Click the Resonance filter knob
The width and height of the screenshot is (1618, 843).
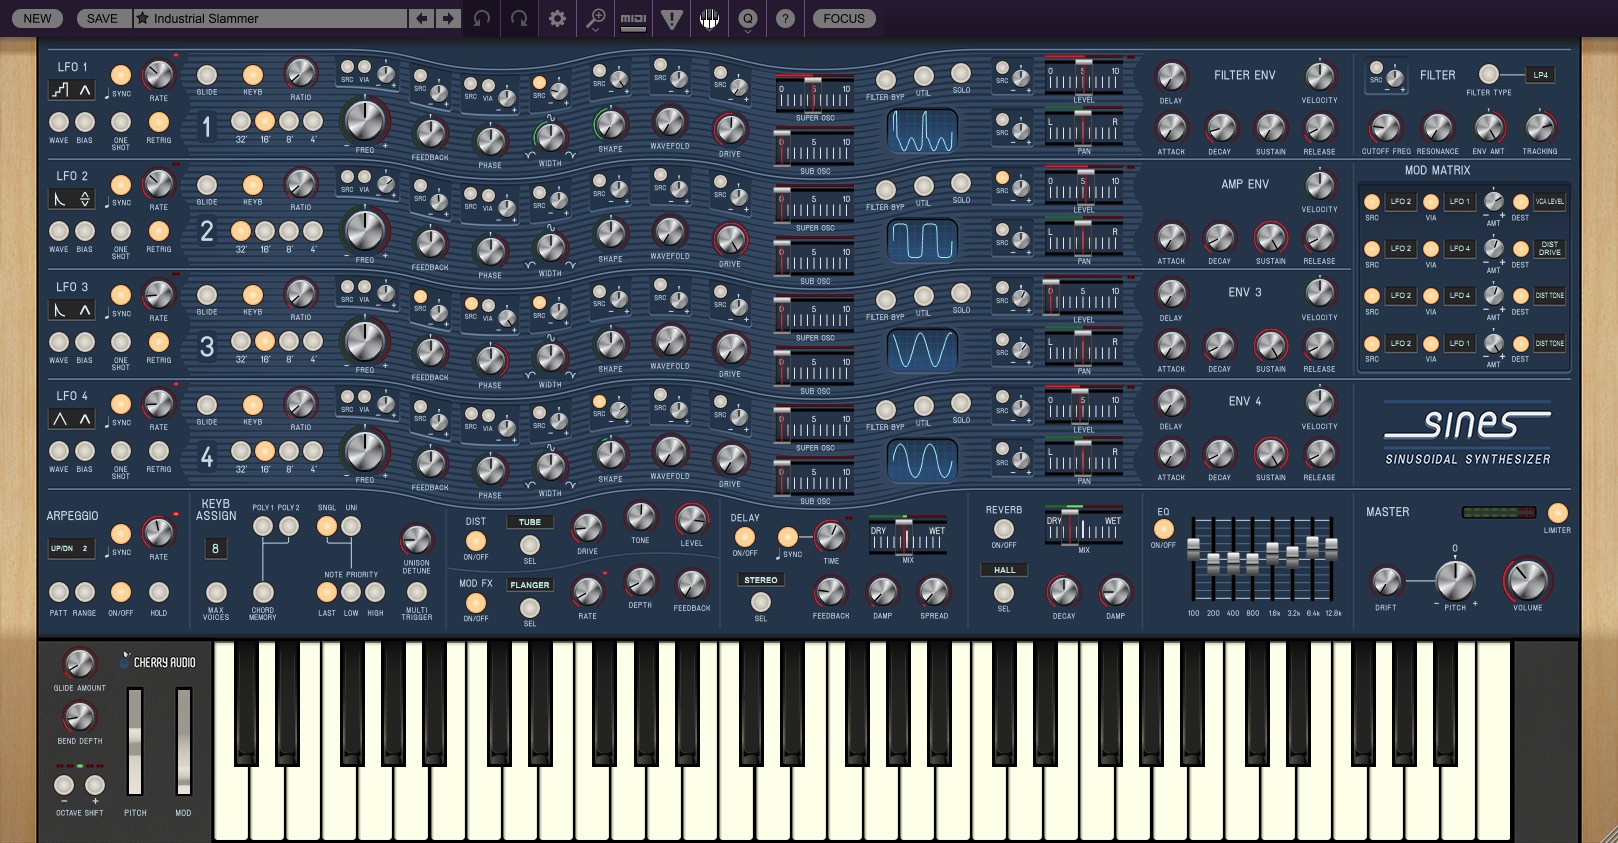pyautogui.click(x=1437, y=127)
